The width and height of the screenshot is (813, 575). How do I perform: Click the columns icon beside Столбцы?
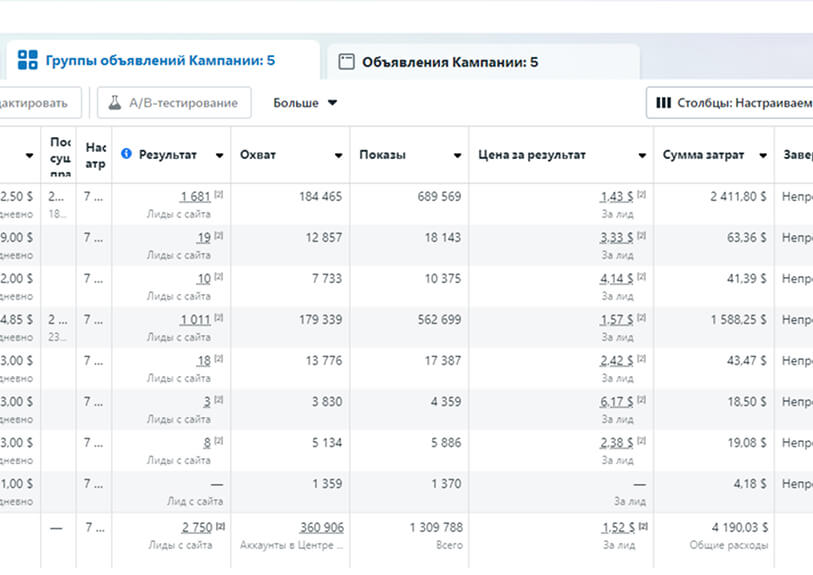[664, 103]
